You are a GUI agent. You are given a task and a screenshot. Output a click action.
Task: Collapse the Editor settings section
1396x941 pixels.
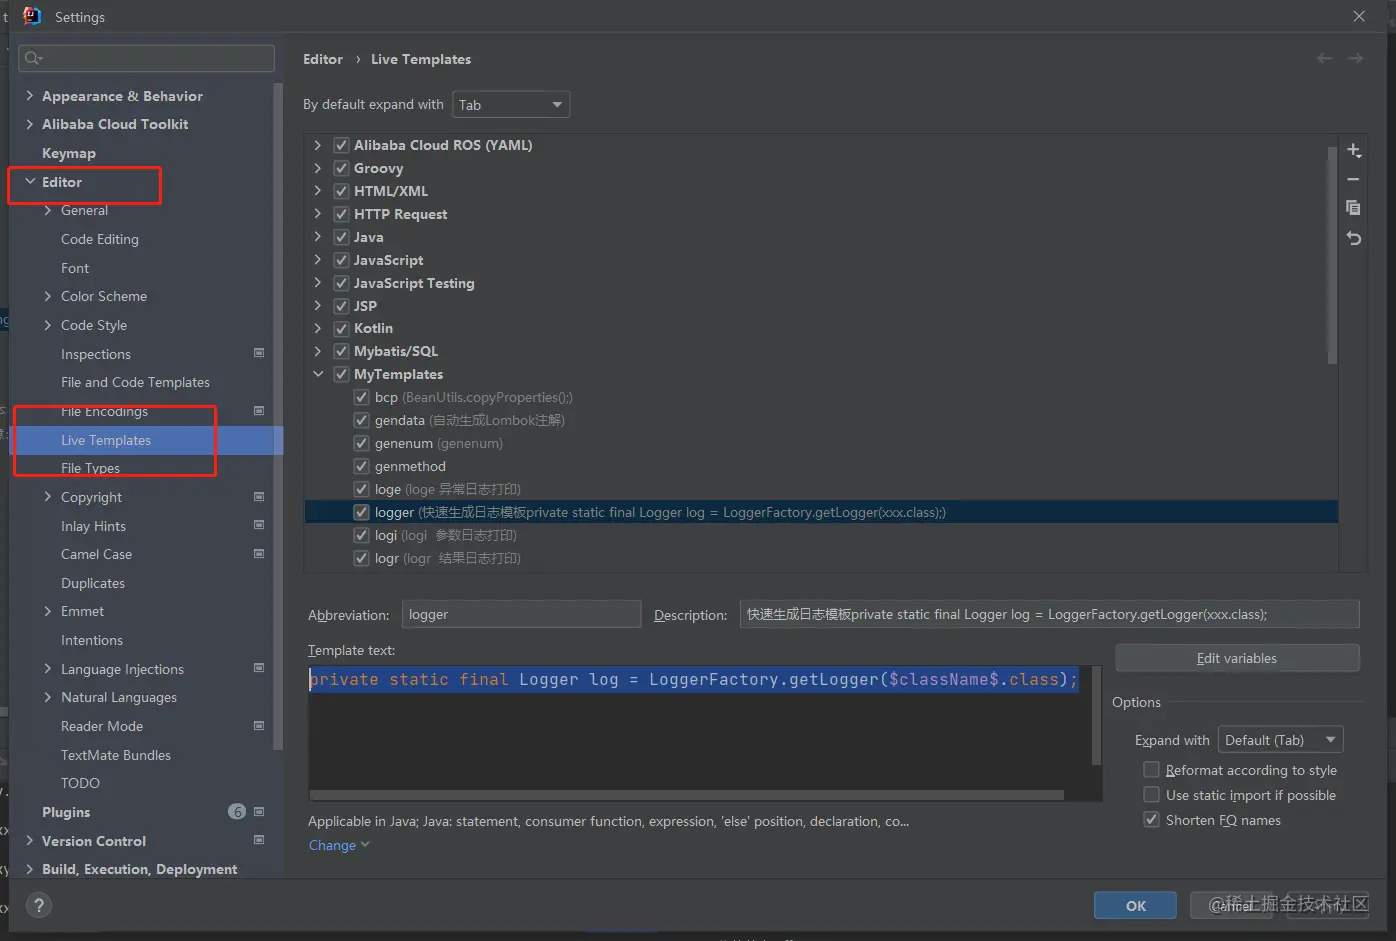pyautogui.click(x=30, y=182)
